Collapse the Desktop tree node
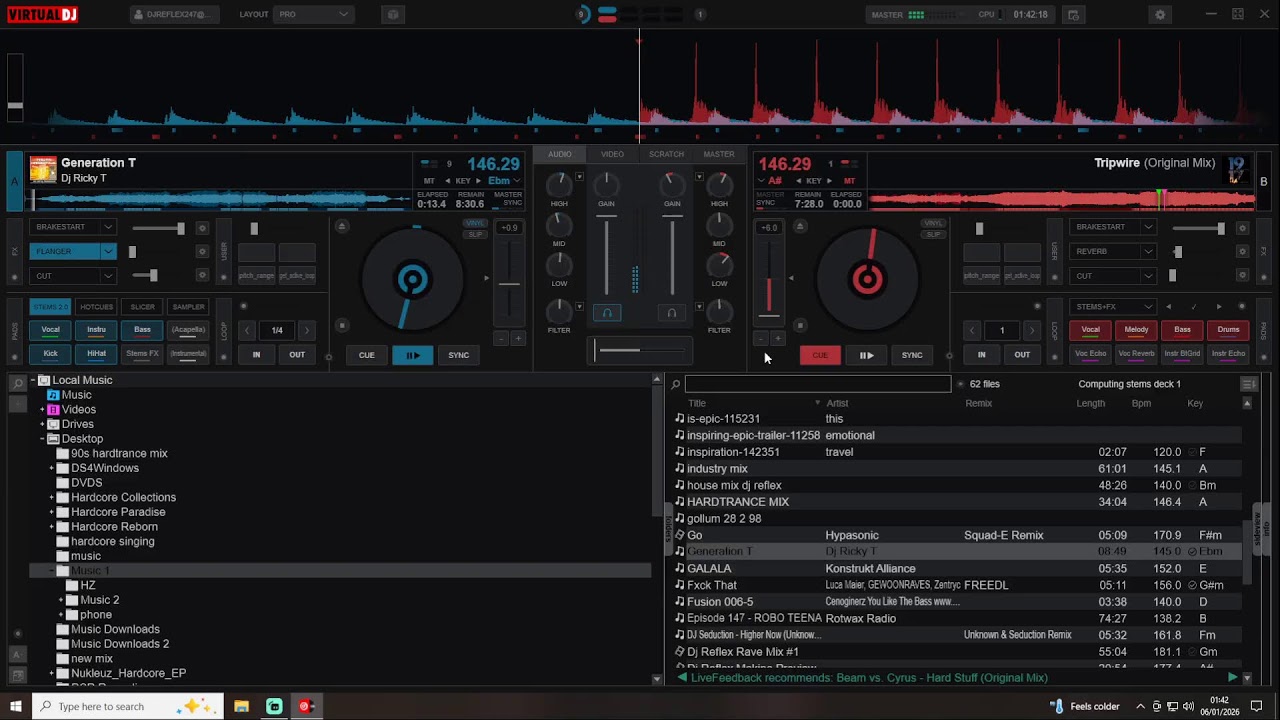Screen dimensions: 1280x720 tap(42, 439)
